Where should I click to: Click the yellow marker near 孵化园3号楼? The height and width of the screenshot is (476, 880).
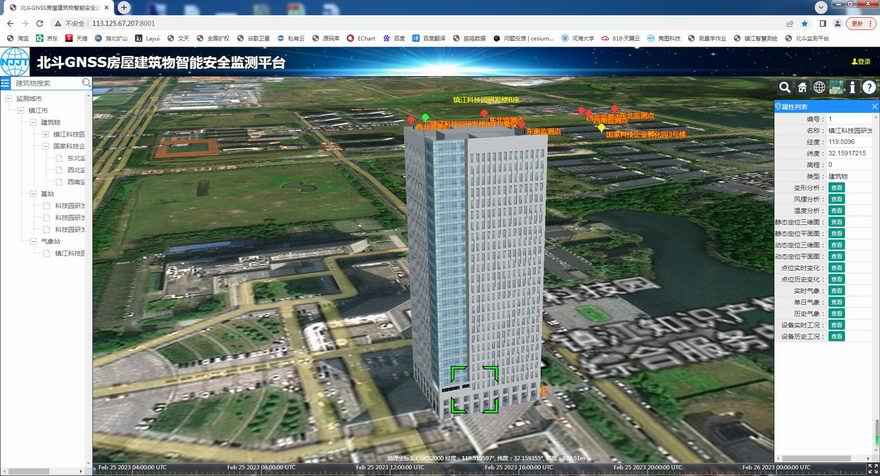(x=601, y=128)
